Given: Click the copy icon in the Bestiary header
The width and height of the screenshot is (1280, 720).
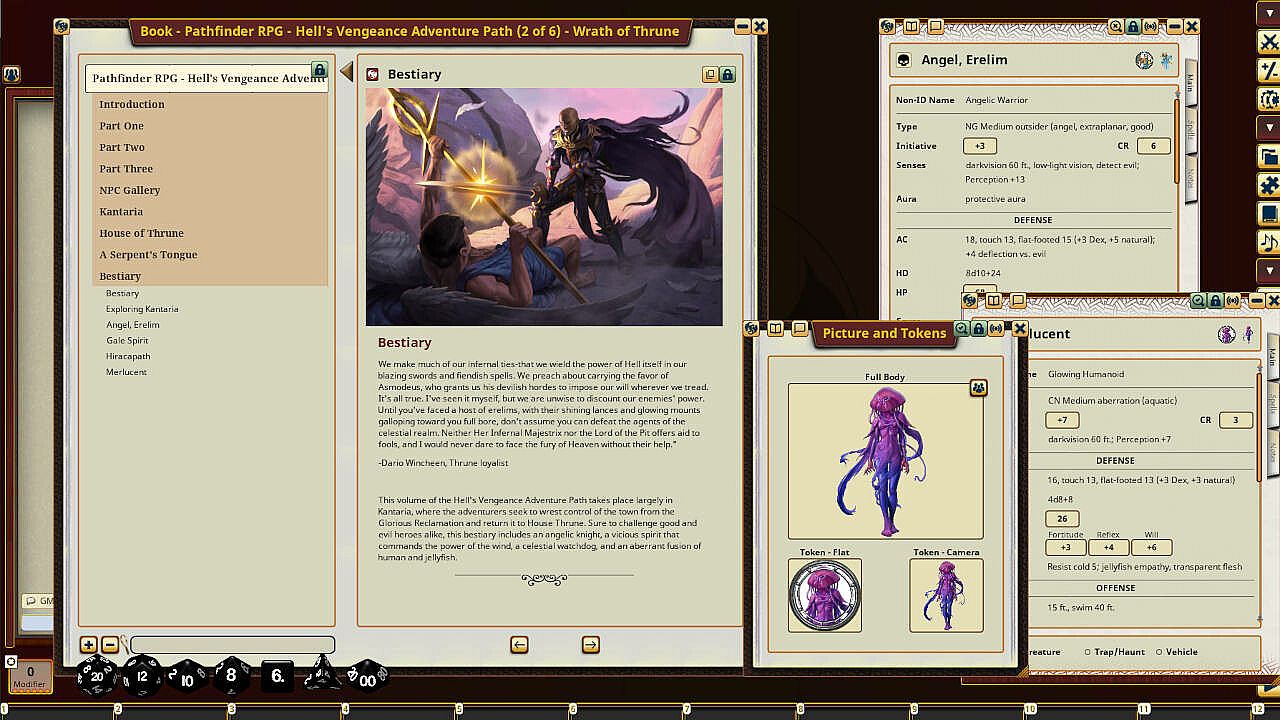Looking at the screenshot, I should click(710, 74).
